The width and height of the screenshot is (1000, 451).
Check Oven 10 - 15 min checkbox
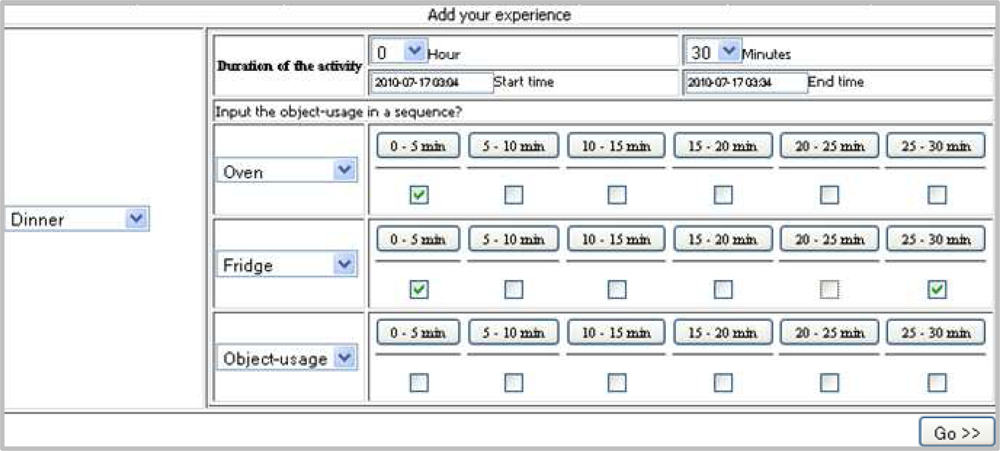(617, 195)
